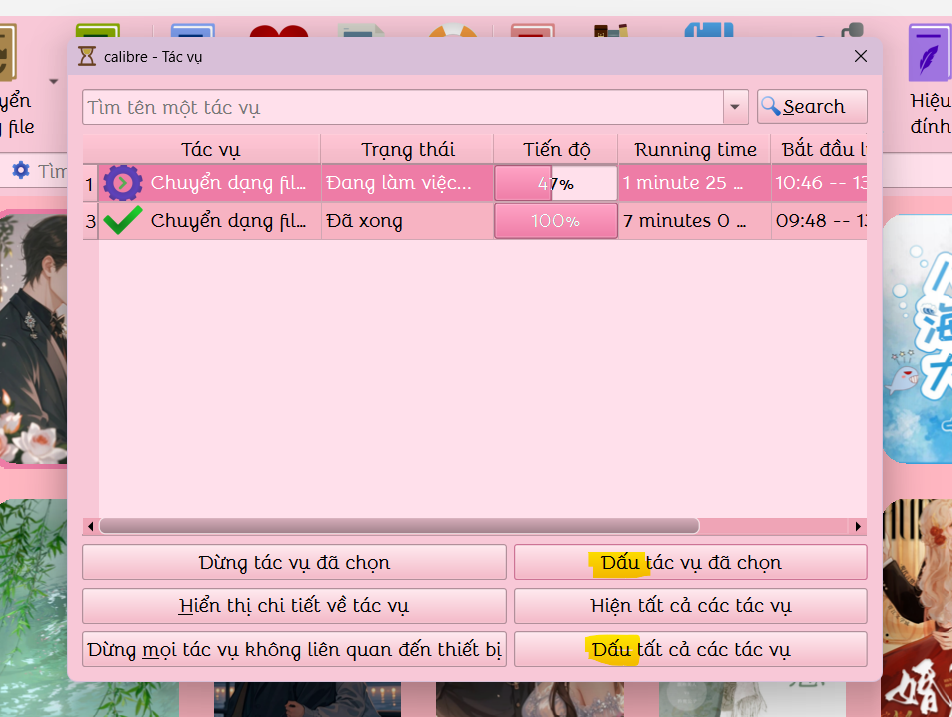This screenshot has width=952, height=717.
Task: Select row header number 1
Action: coord(90,183)
